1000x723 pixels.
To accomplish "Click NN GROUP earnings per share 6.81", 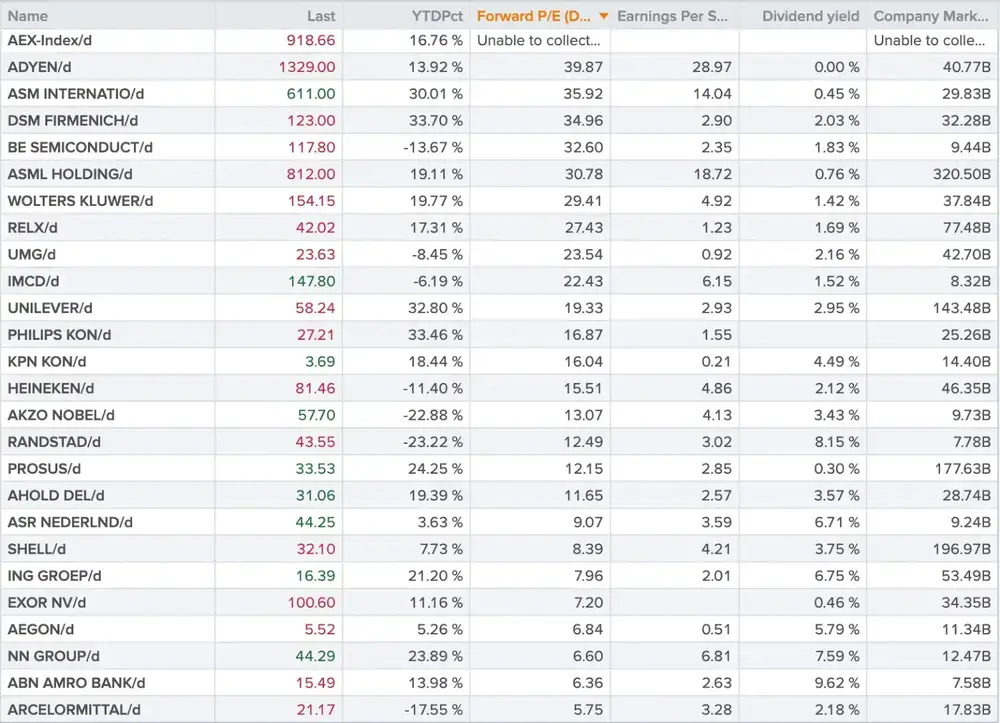I will 716,656.
